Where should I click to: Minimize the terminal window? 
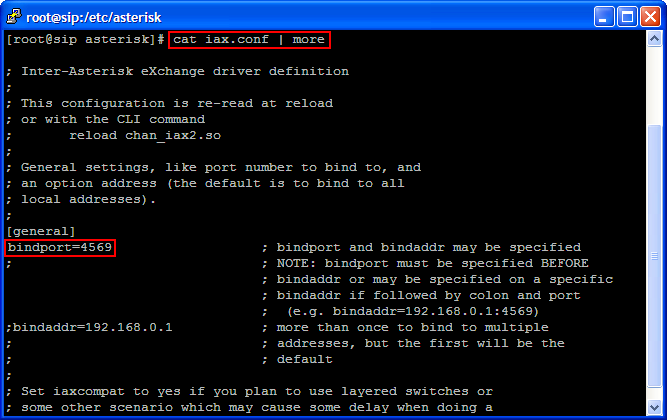(603, 15)
